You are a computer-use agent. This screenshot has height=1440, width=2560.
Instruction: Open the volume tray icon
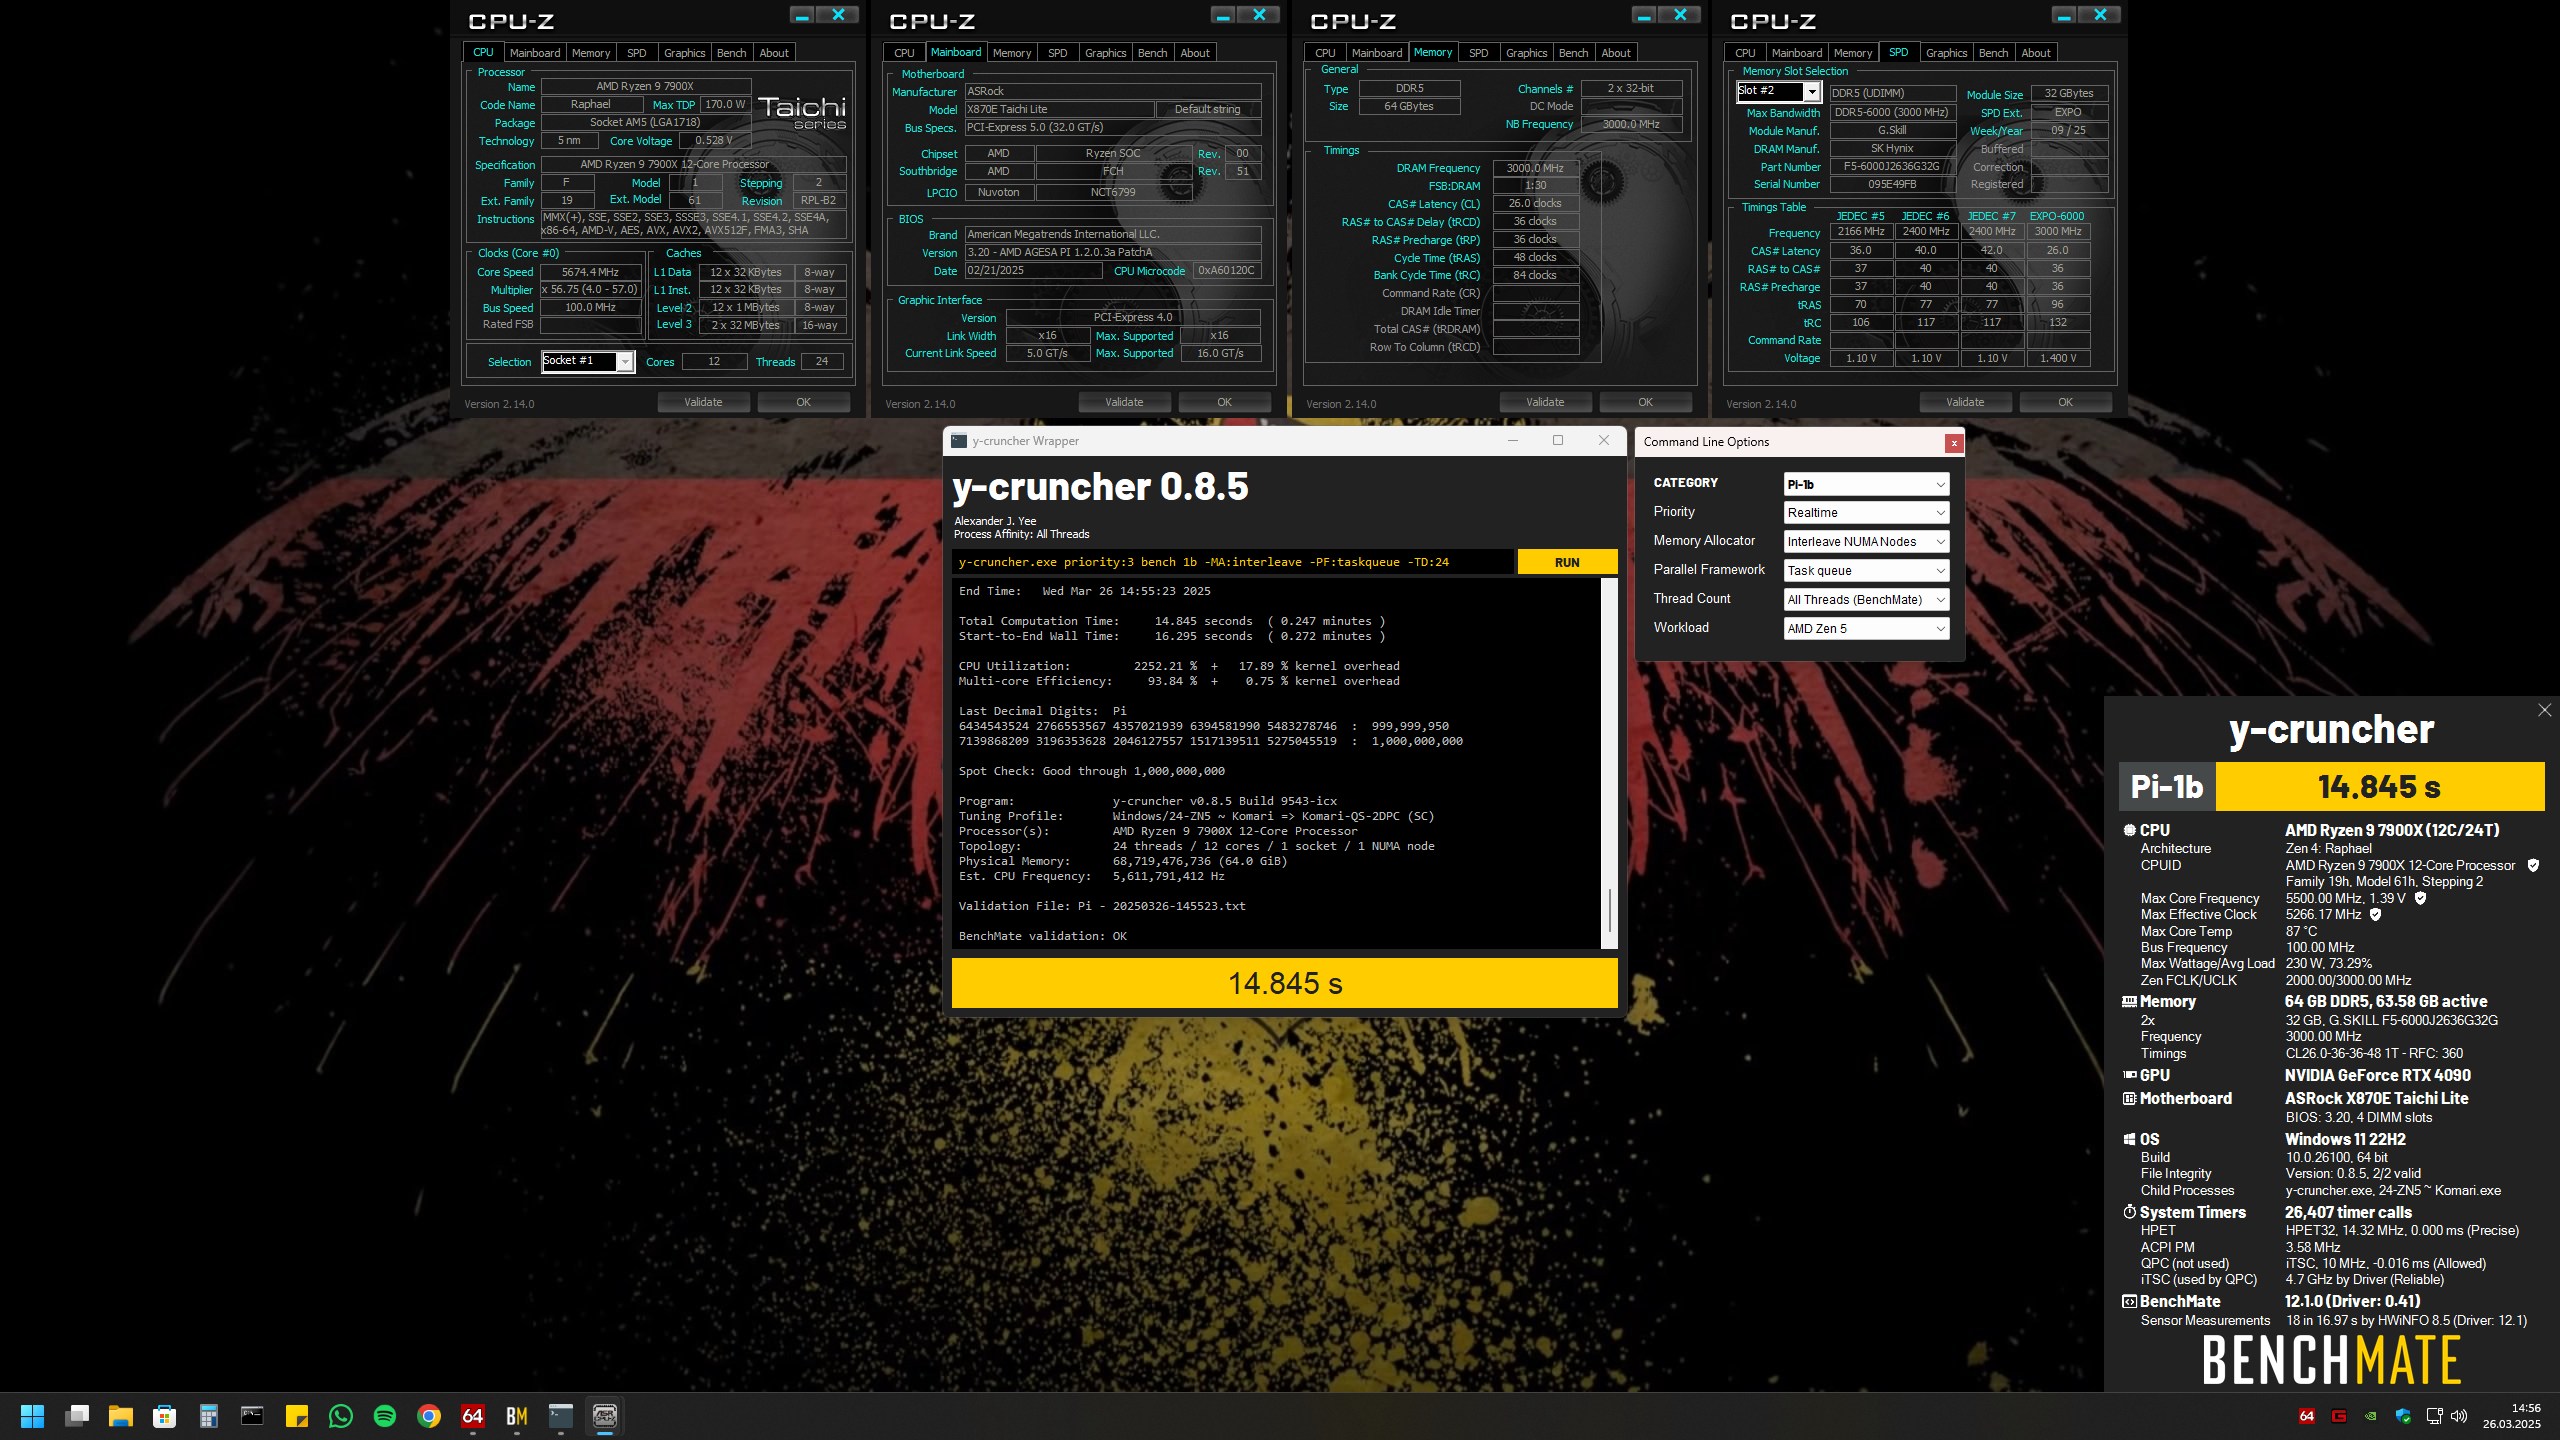click(2459, 1416)
